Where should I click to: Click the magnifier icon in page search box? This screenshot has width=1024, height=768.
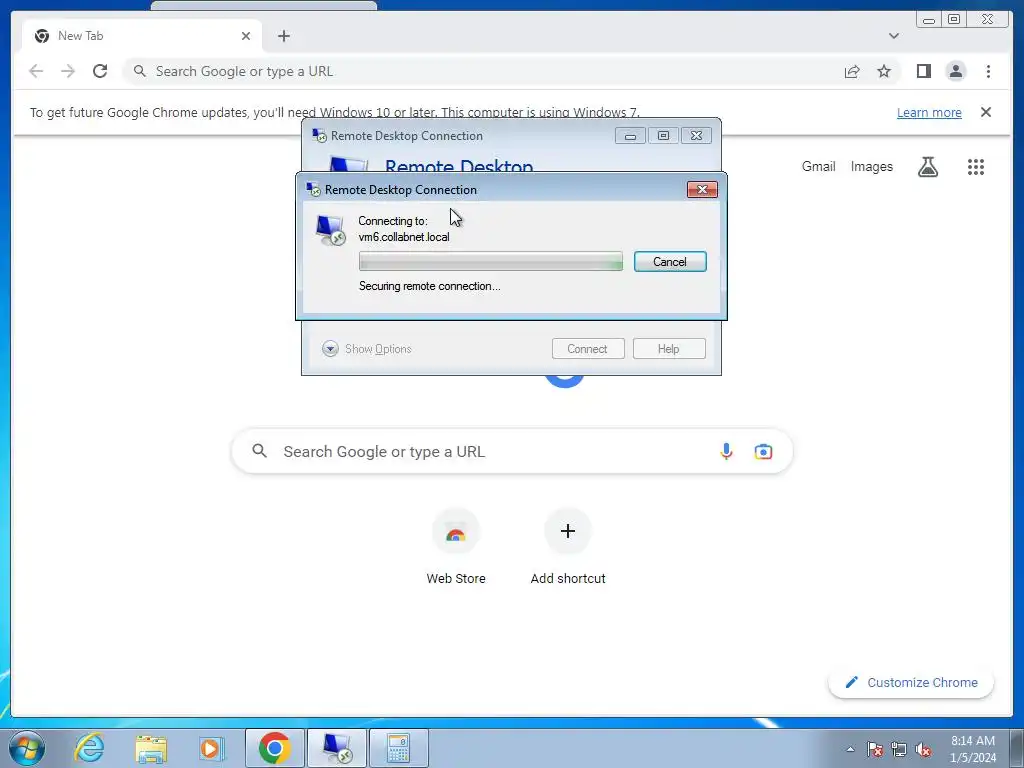click(259, 451)
